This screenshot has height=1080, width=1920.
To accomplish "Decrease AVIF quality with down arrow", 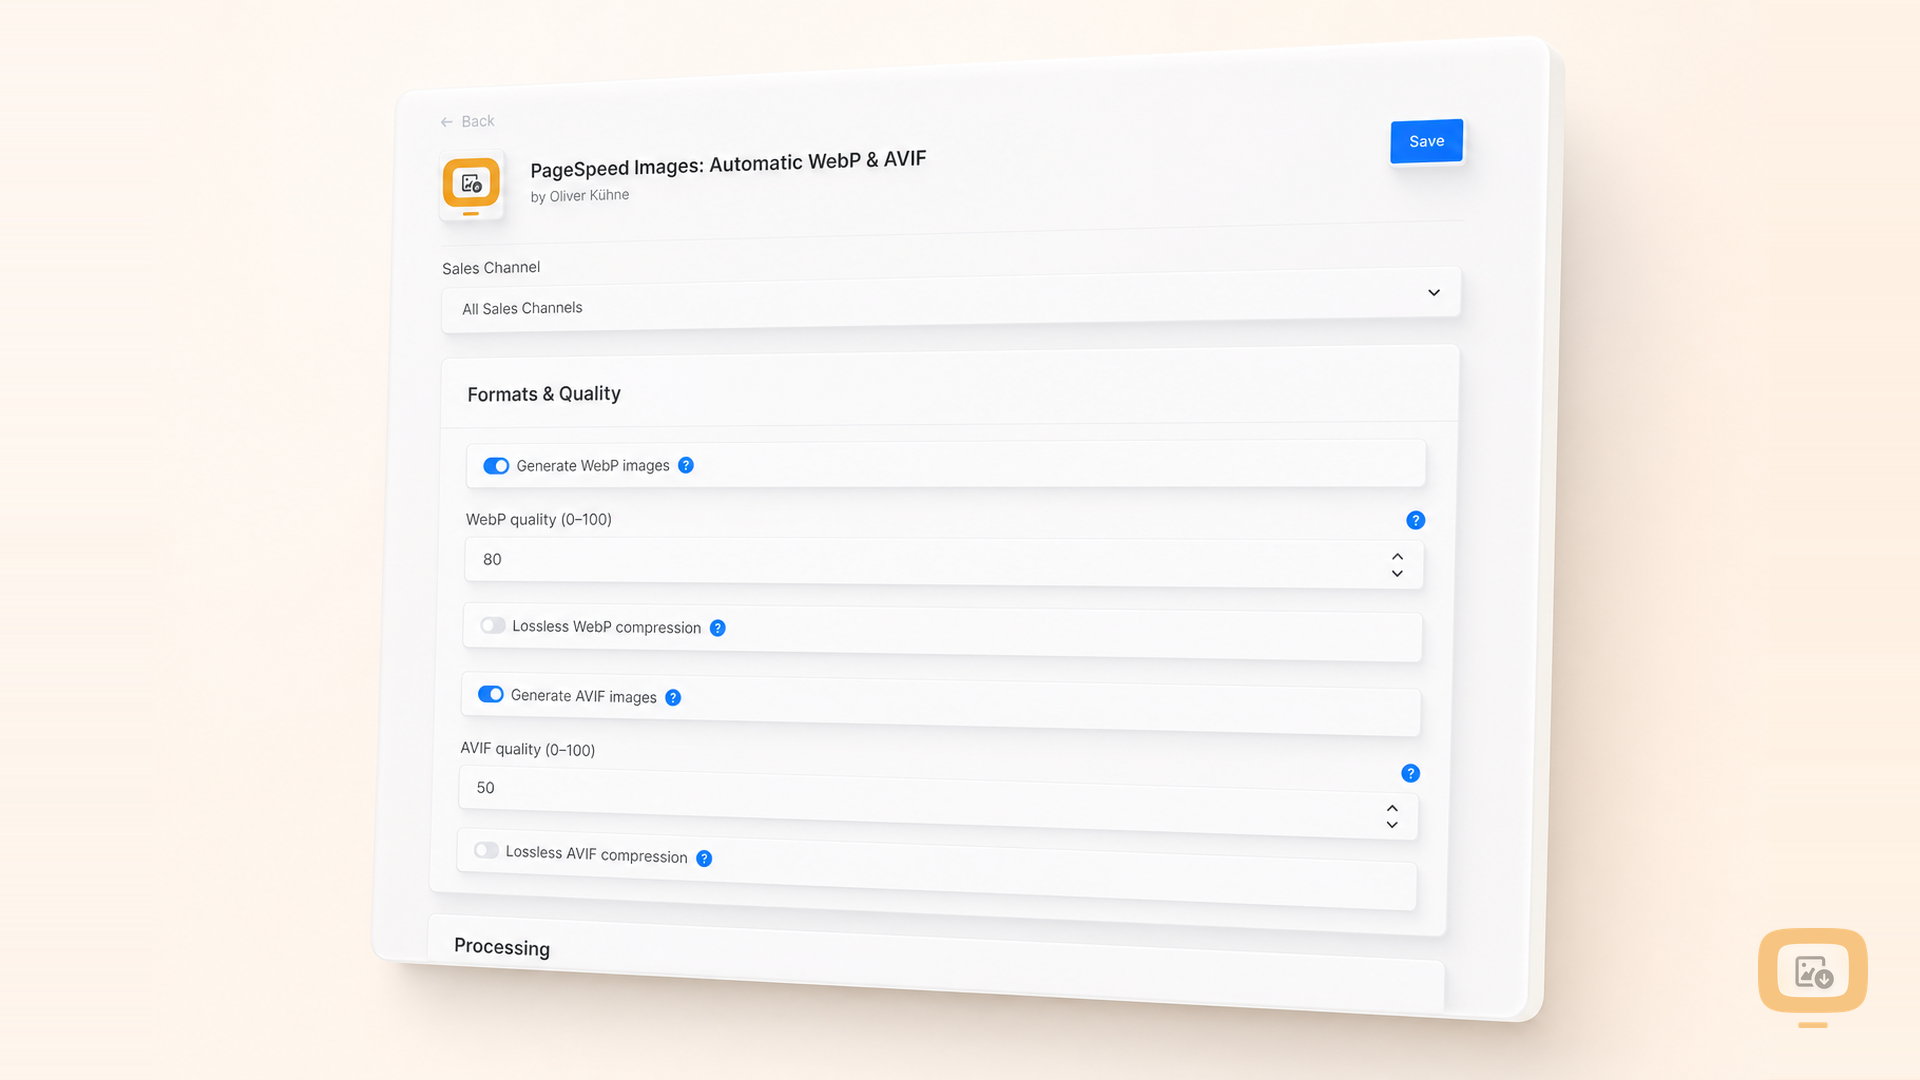I will (1392, 825).
